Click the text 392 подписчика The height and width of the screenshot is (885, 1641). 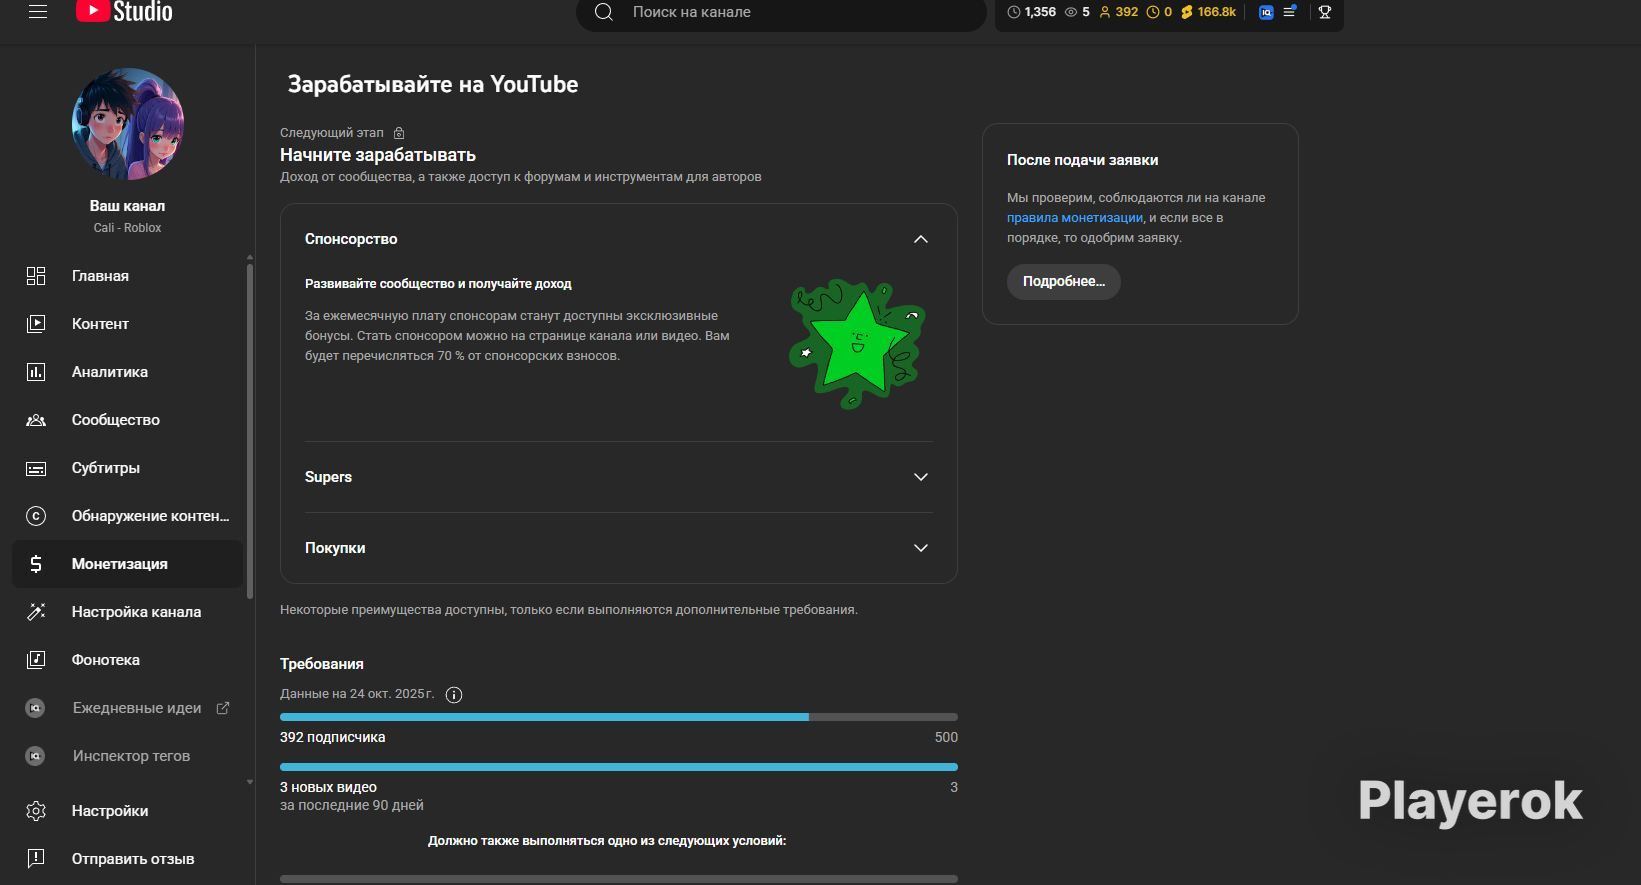[332, 737]
